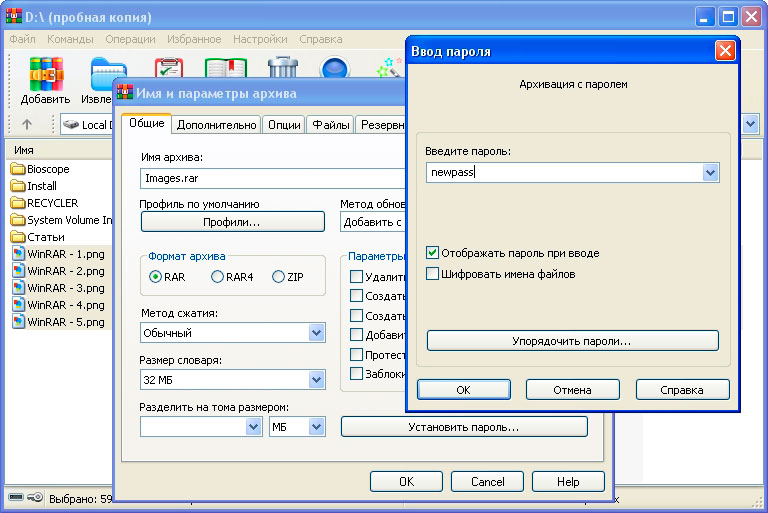Open the password history dropdown arrow
Viewport: 768px width, 513px height.
tap(710, 172)
